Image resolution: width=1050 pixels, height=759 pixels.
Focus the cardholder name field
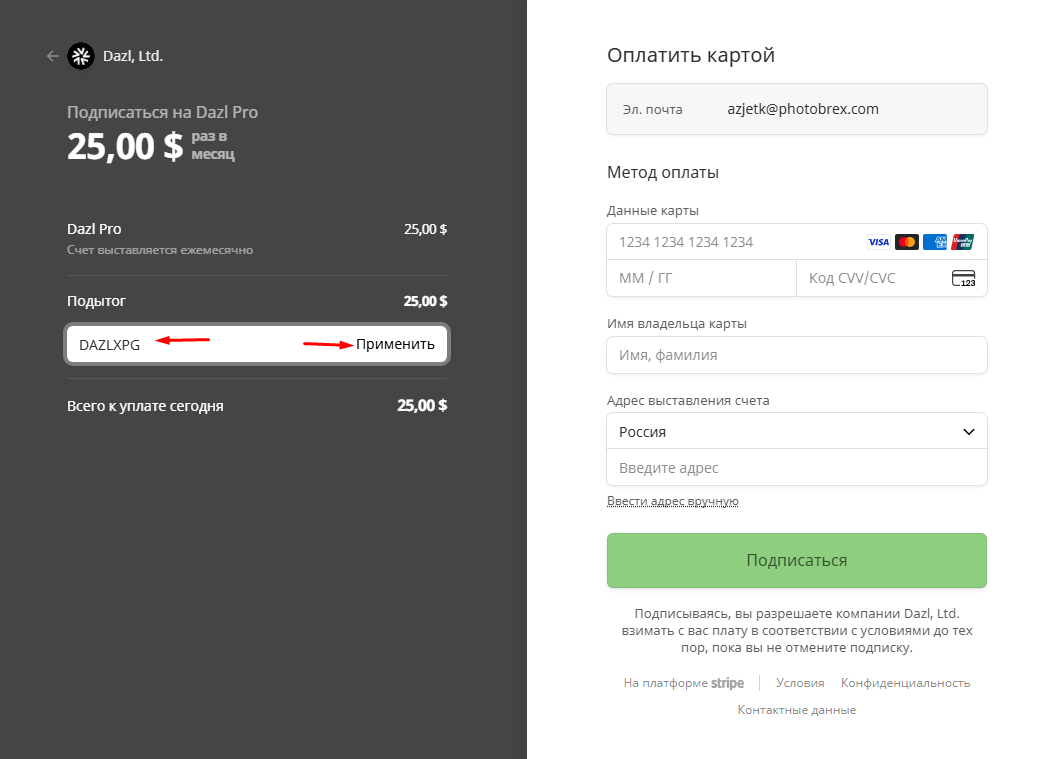tap(796, 355)
